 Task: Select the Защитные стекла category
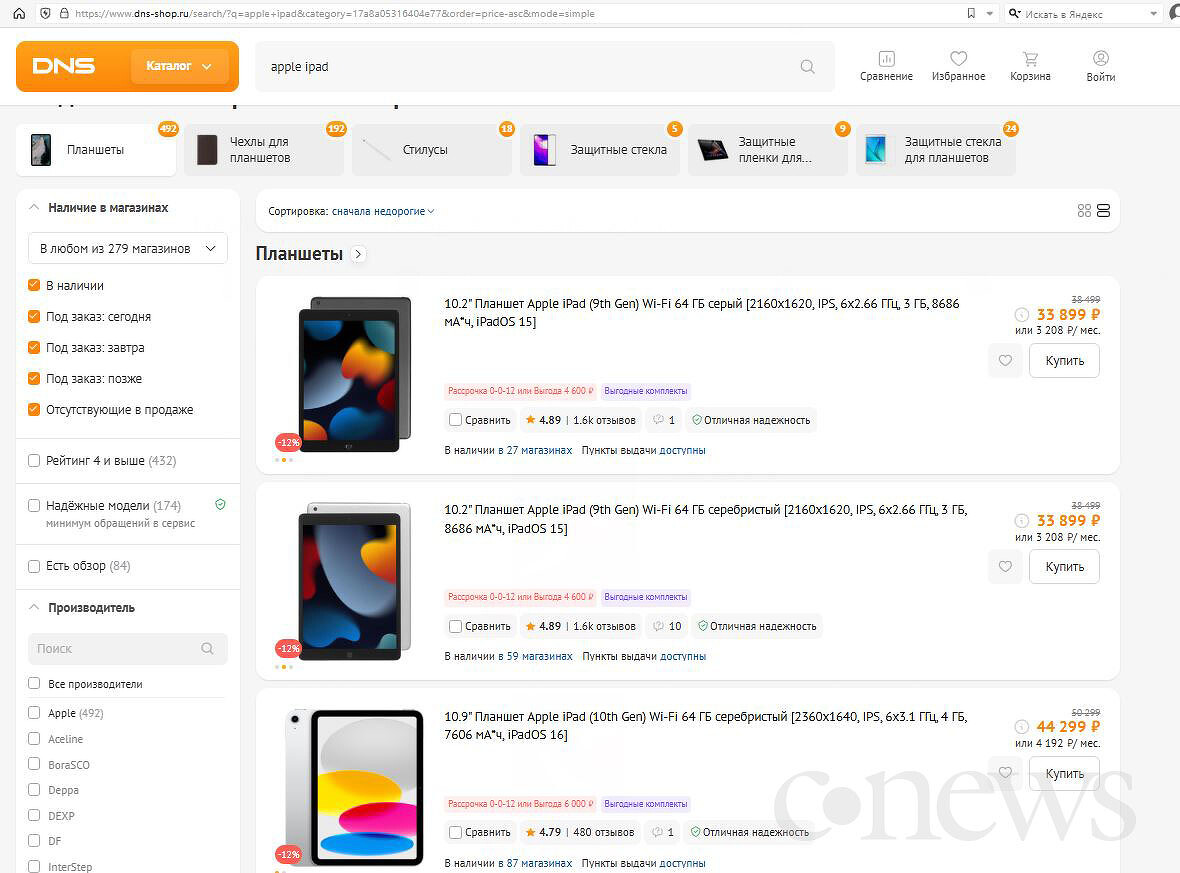point(600,150)
